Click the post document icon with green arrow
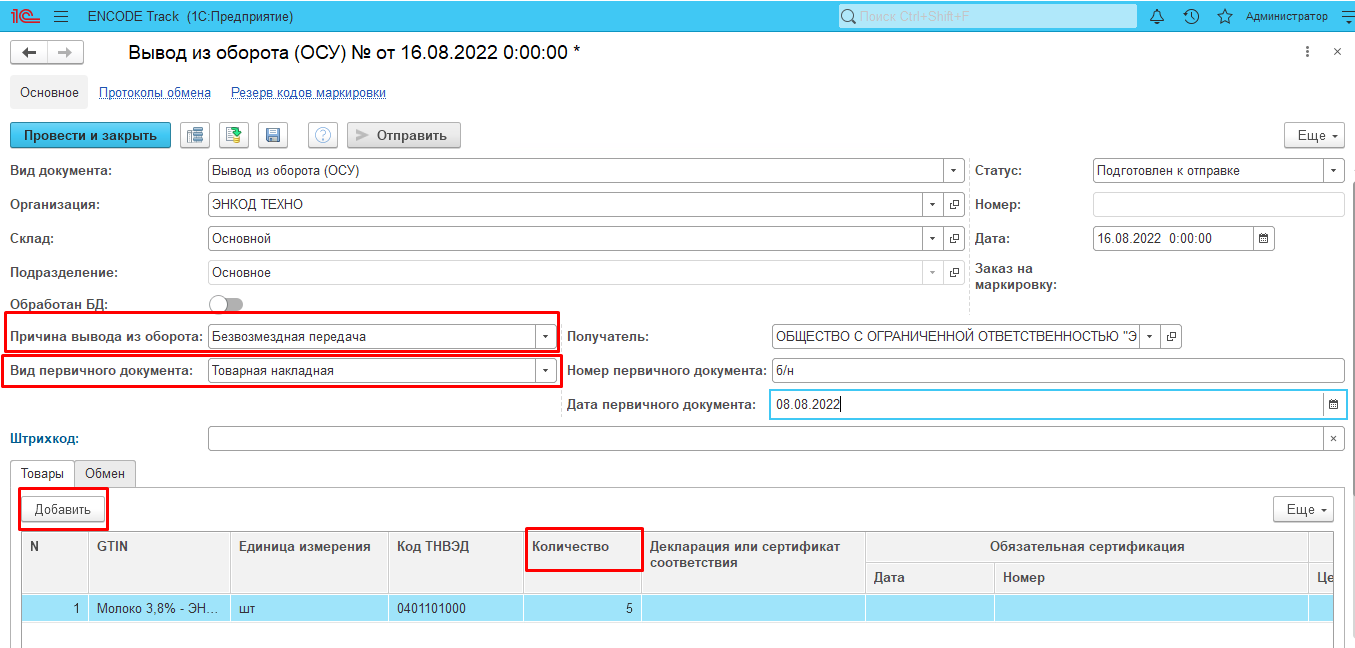Viewport: 1355px width, 648px height. [234, 135]
